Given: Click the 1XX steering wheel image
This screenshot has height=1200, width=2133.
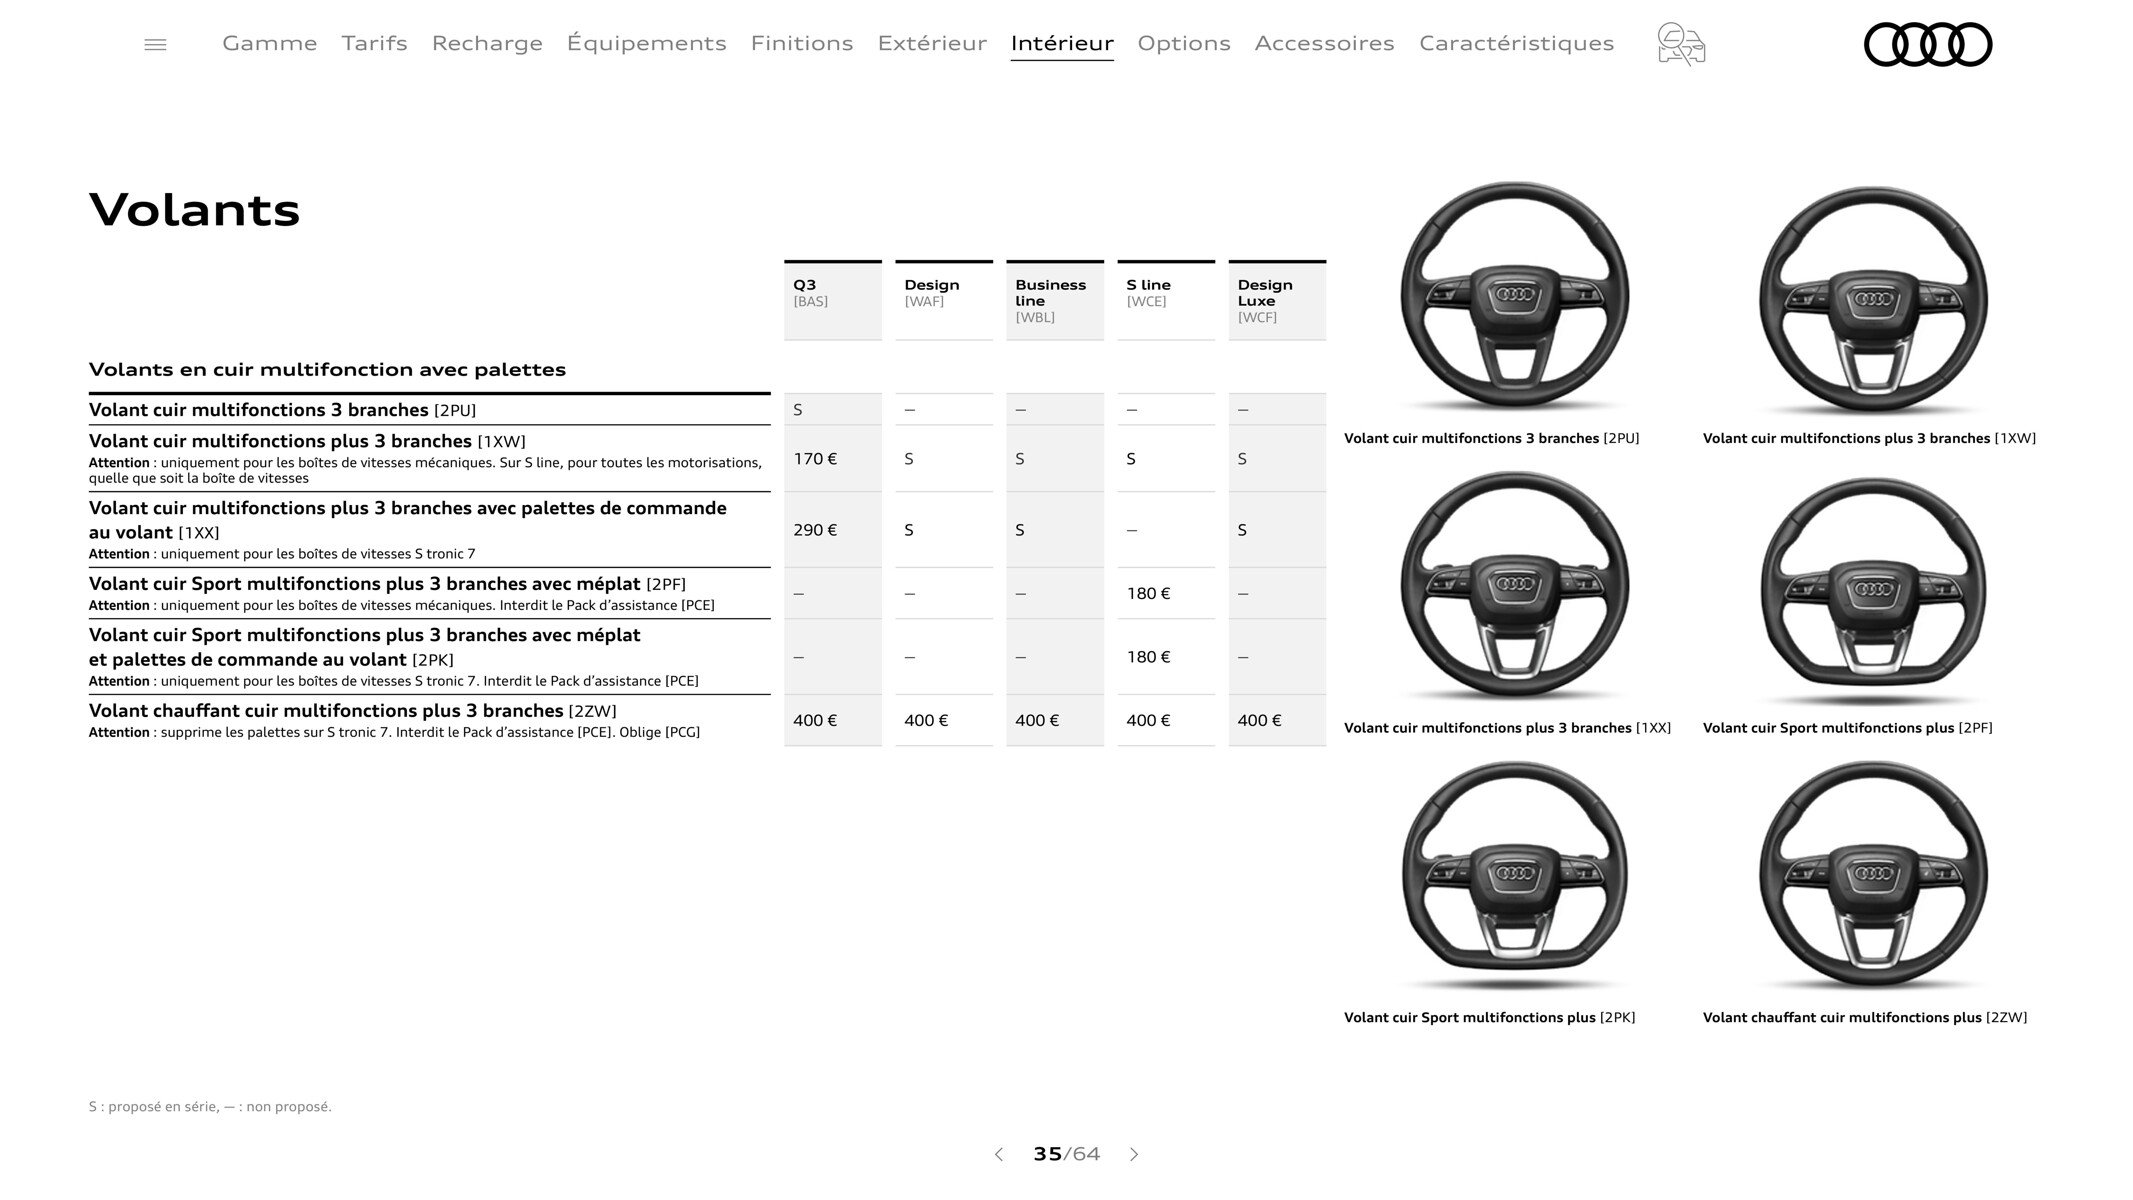Looking at the screenshot, I should click(1515, 587).
